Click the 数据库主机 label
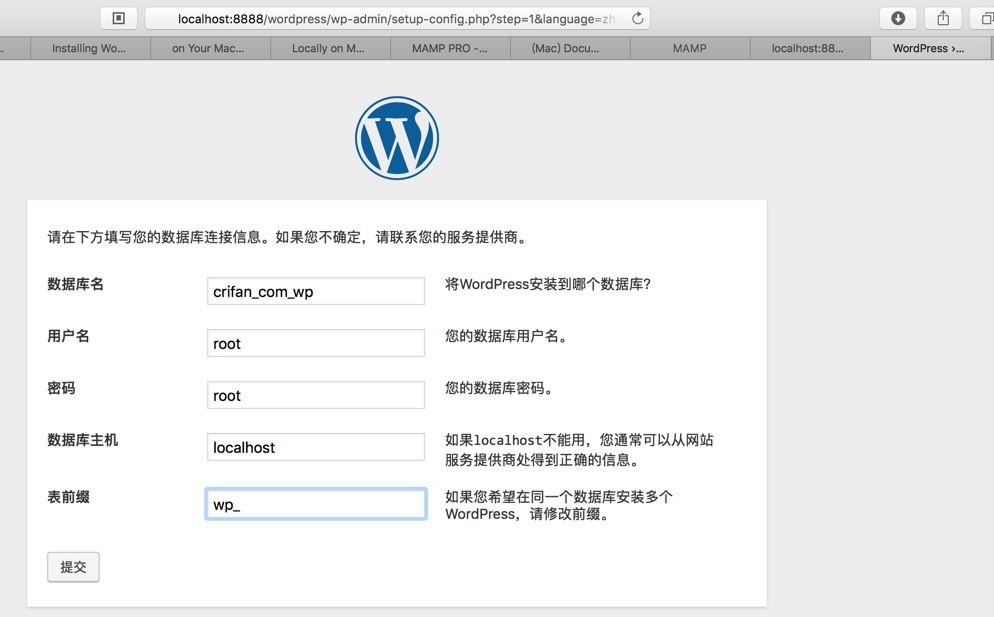 tap(82, 440)
